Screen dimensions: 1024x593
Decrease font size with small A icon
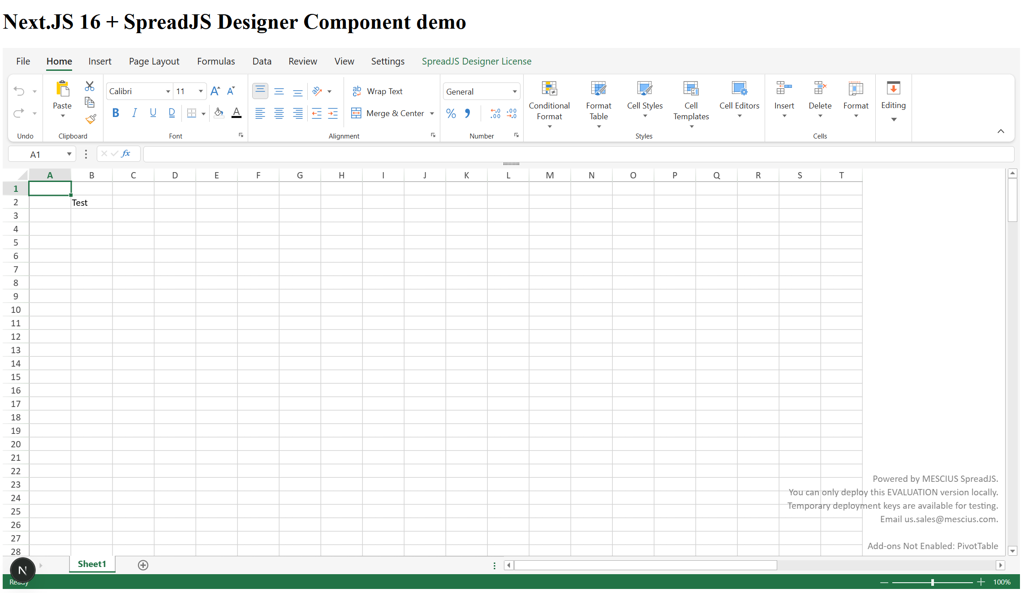pyautogui.click(x=231, y=91)
